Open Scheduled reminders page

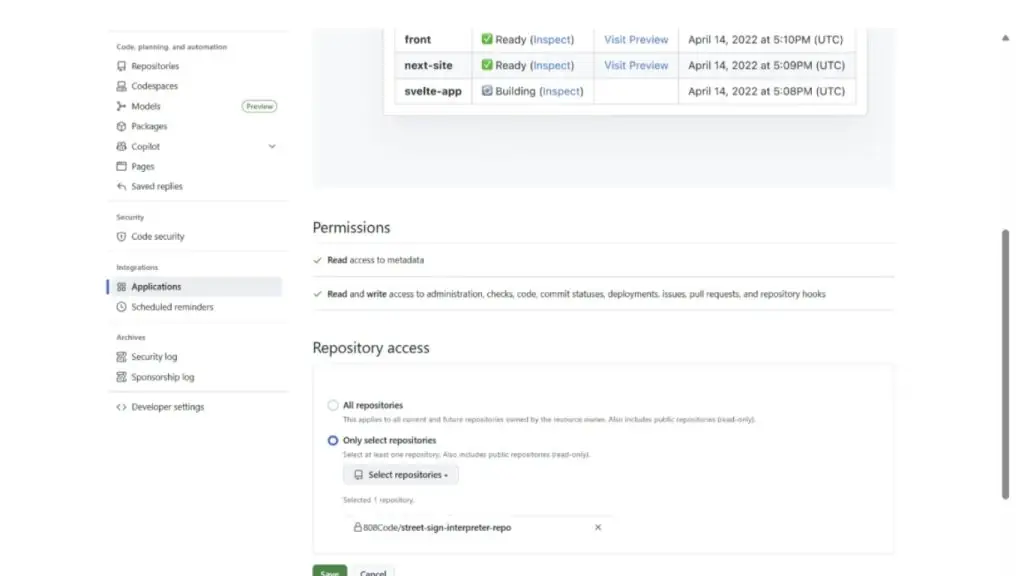click(172, 307)
